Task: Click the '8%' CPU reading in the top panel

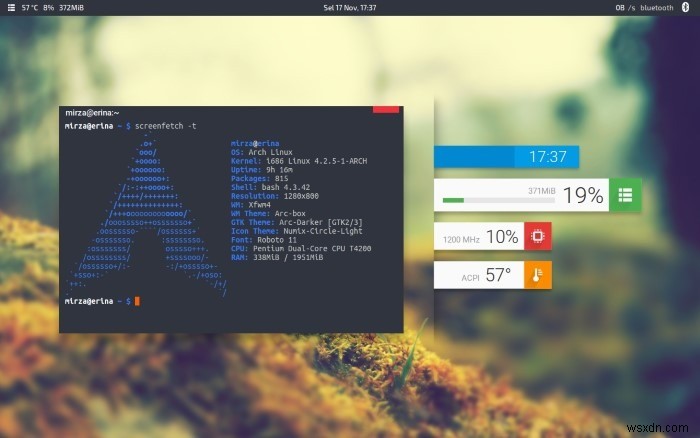Action: point(48,8)
